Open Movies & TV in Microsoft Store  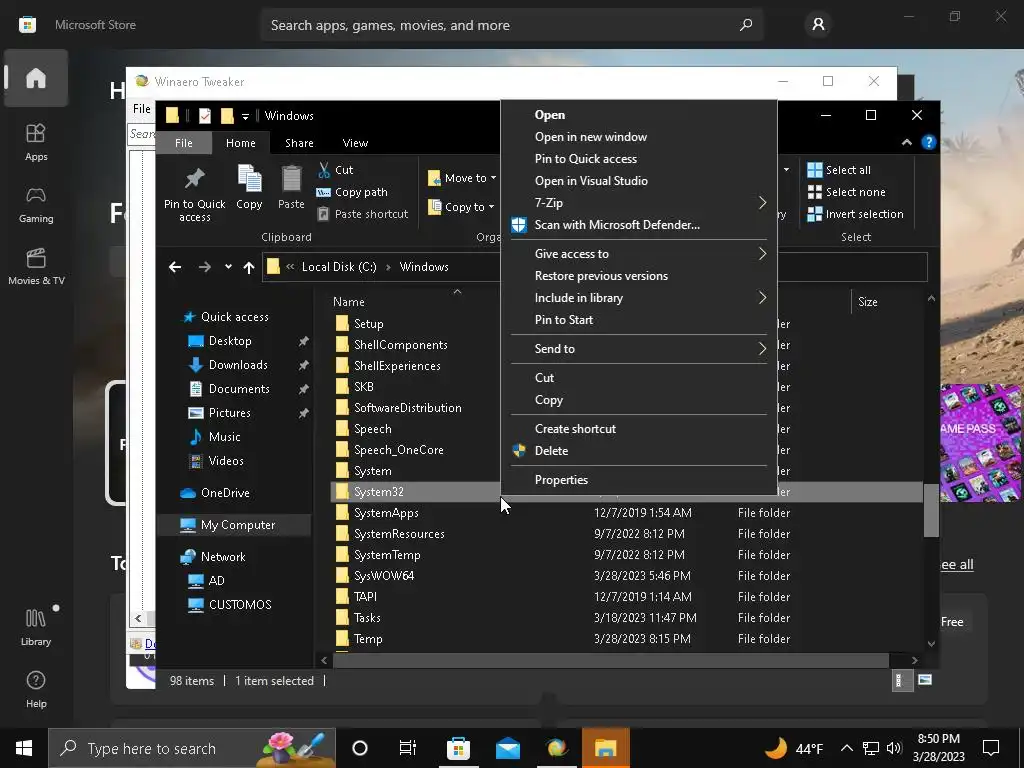(36, 266)
